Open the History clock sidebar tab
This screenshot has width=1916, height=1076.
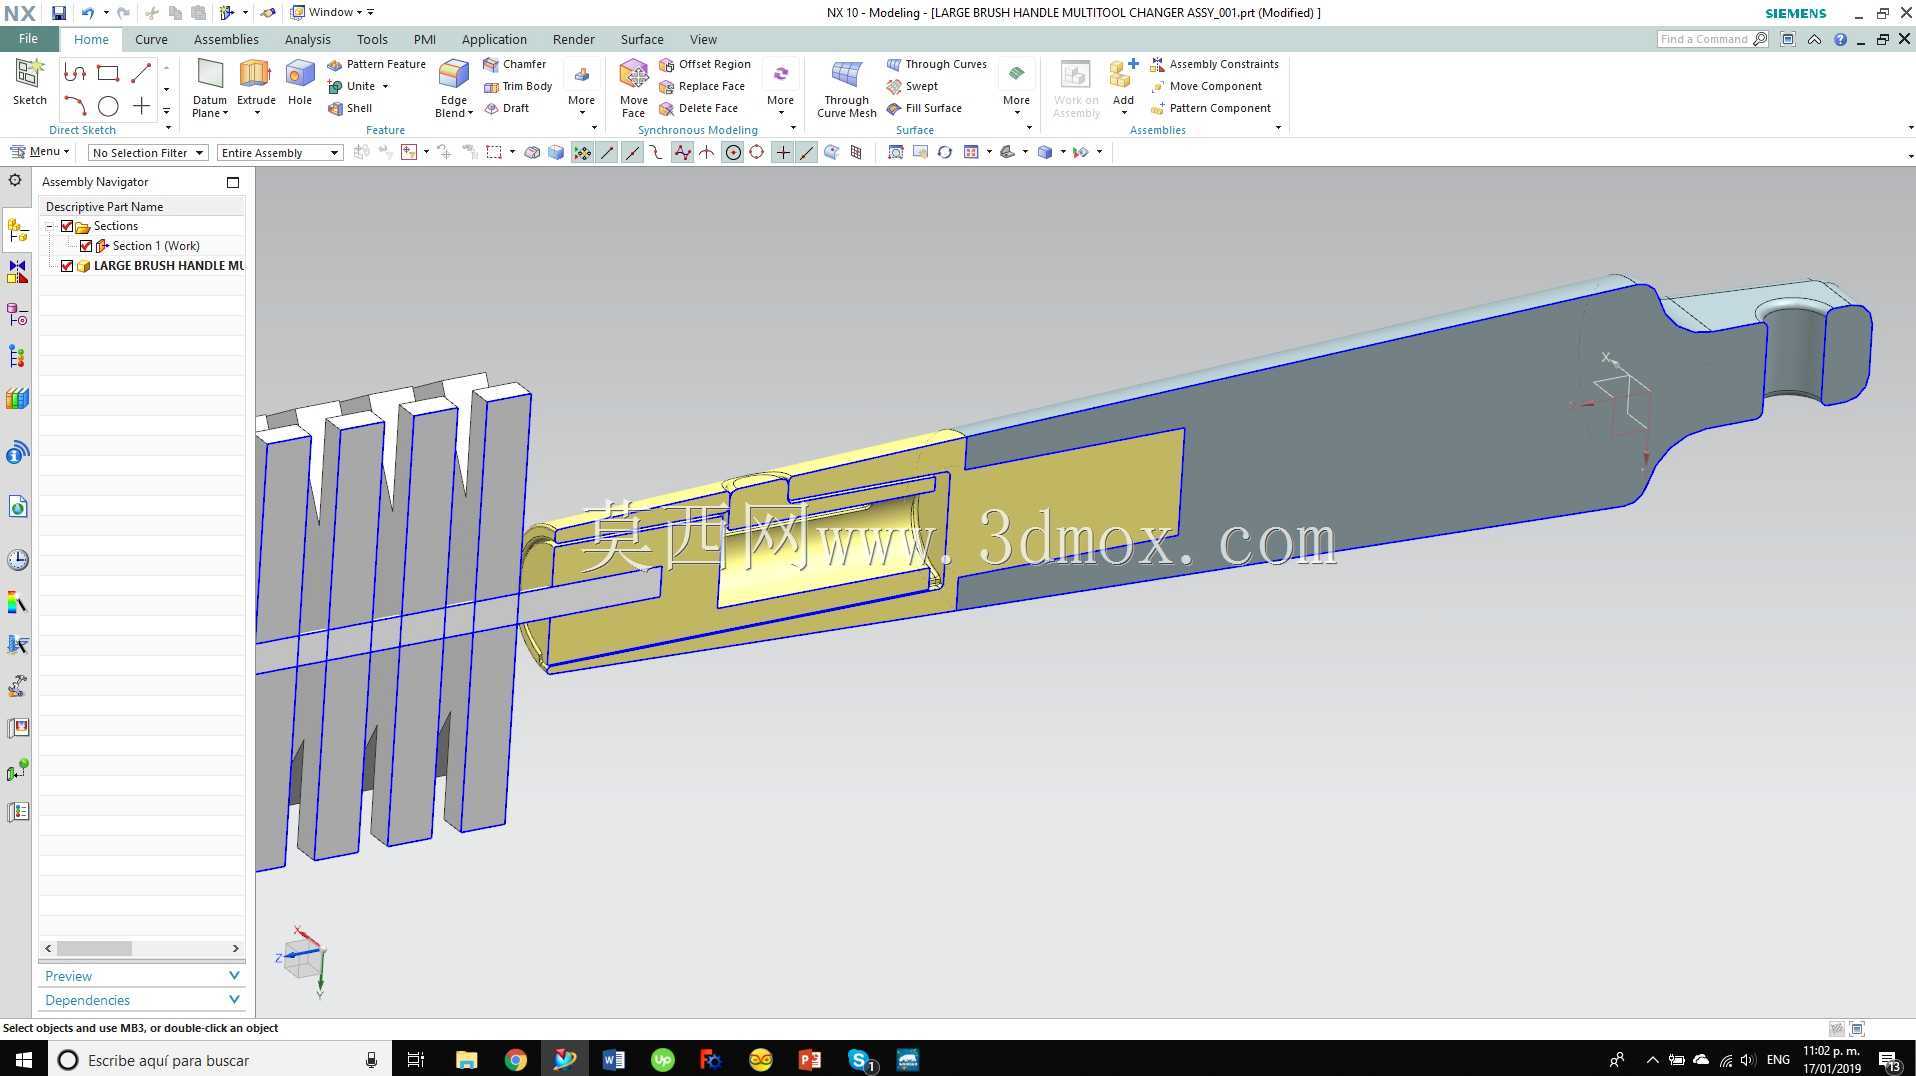[17, 560]
